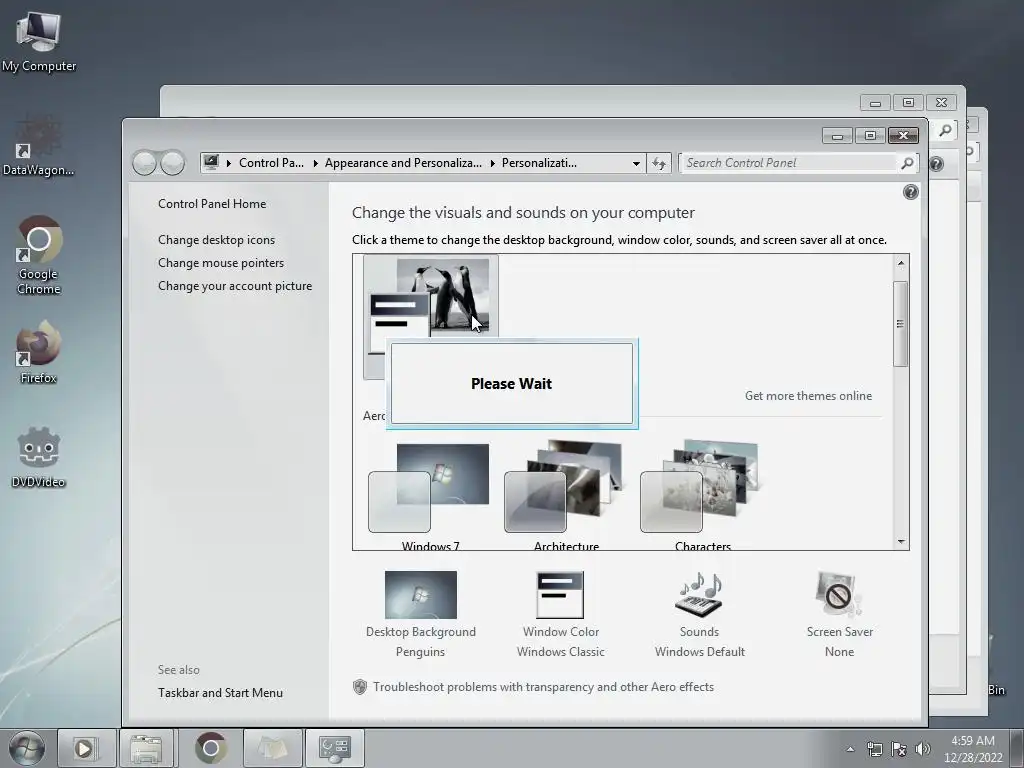Show hidden tray icons arrow
1024x768 pixels.
(850, 749)
